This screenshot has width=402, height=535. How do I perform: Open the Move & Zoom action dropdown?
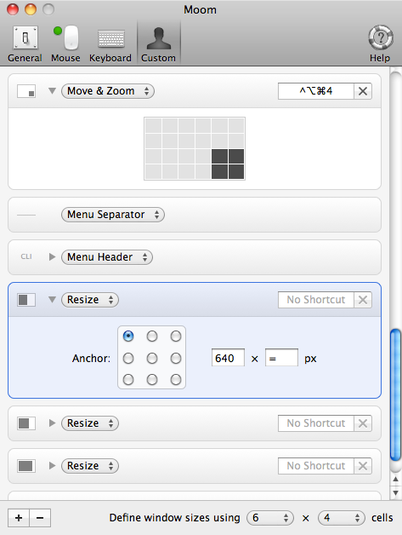point(108,91)
